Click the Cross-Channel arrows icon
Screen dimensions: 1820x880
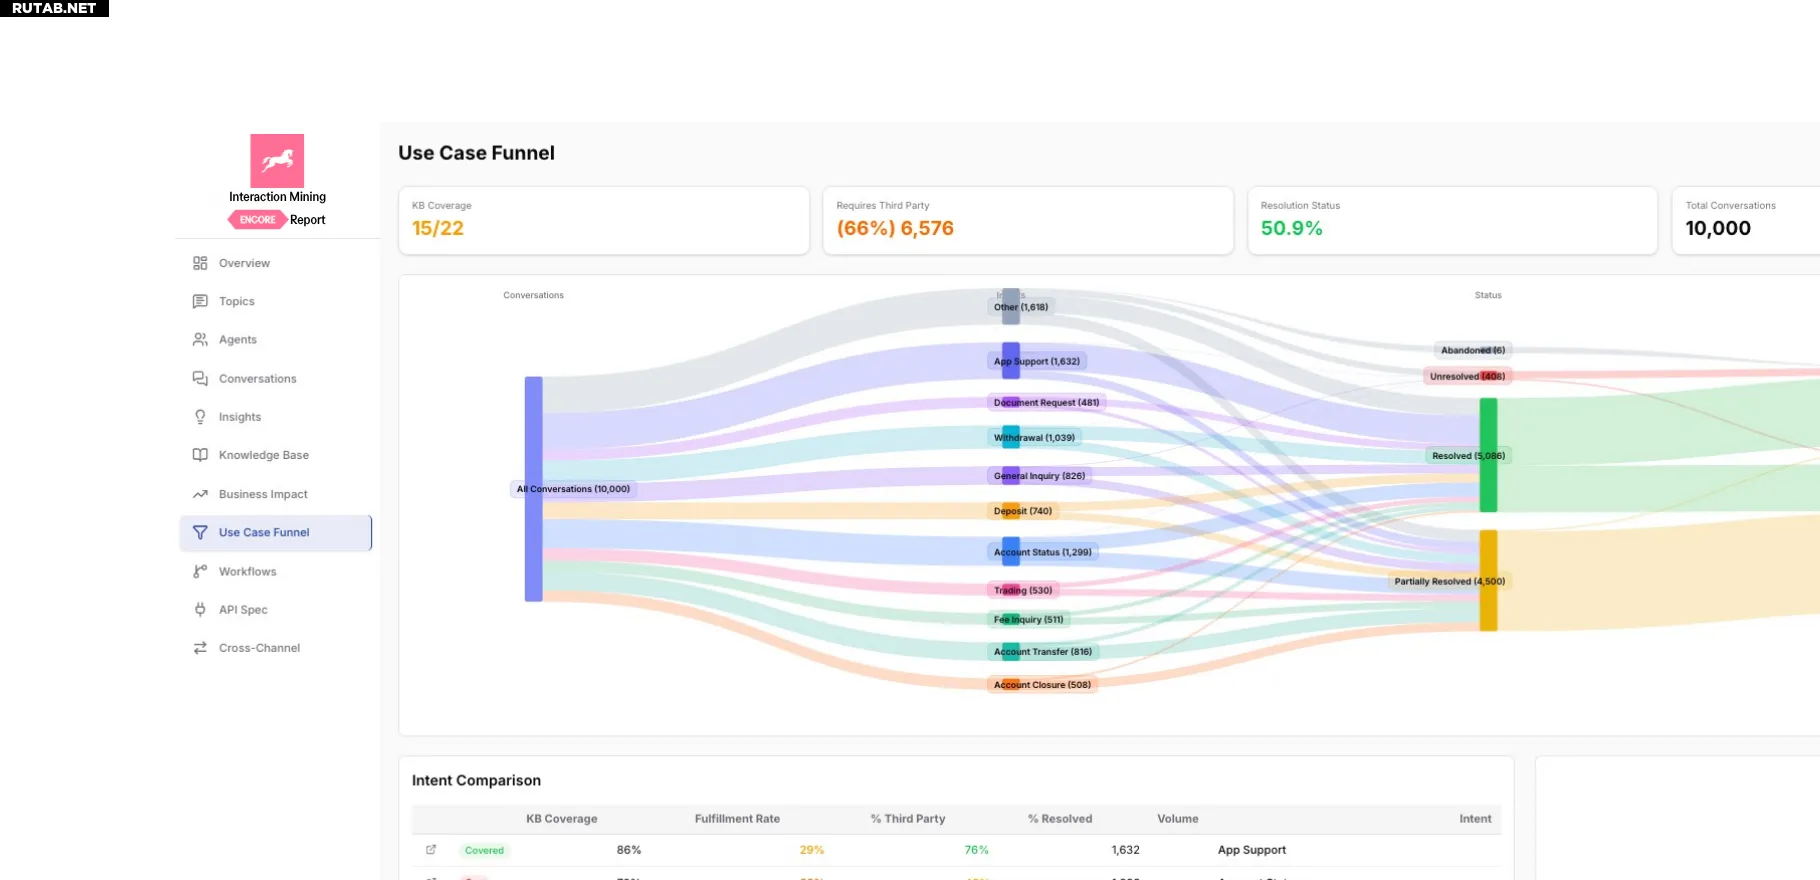tap(200, 648)
